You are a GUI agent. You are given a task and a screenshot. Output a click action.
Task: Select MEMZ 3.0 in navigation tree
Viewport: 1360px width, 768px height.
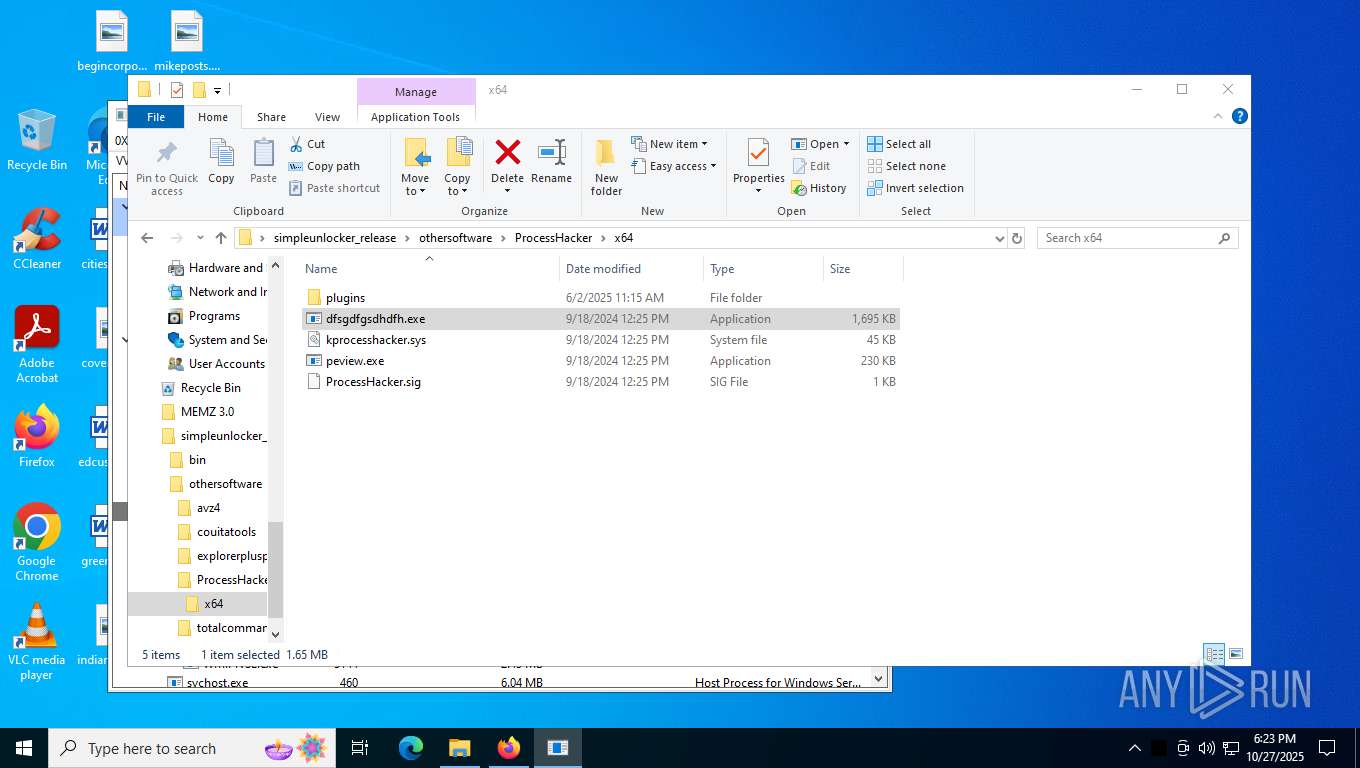click(x=207, y=412)
